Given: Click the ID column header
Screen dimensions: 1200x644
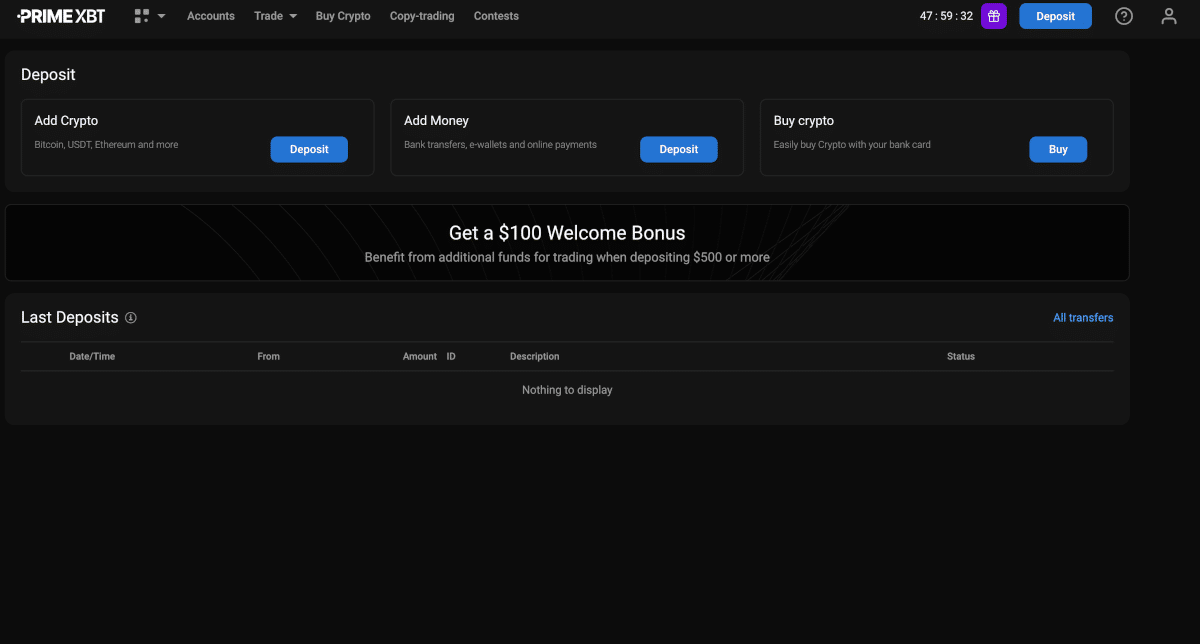Looking at the screenshot, I should 451,356.
